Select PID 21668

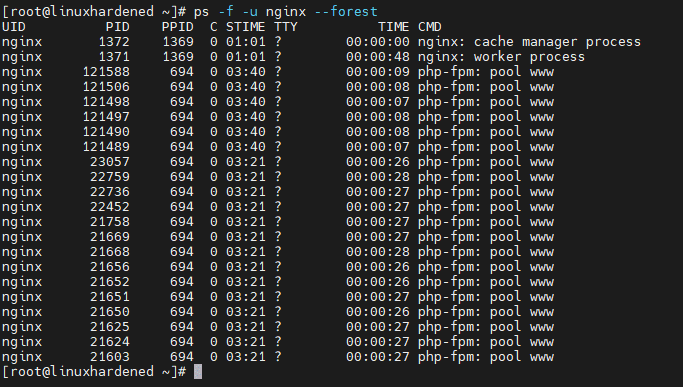coord(110,252)
